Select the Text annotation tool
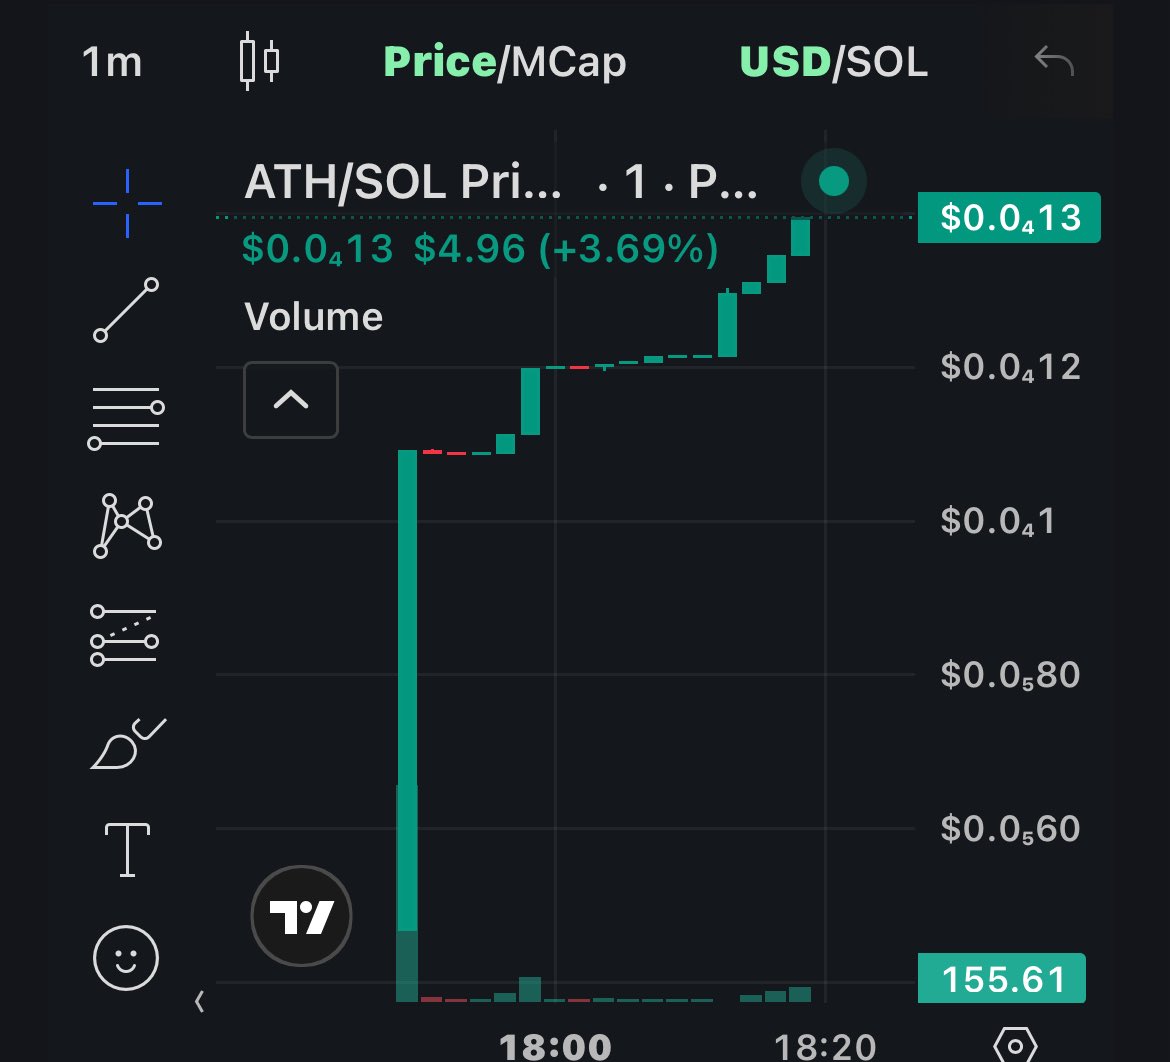 pyautogui.click(x=127, y=850)
